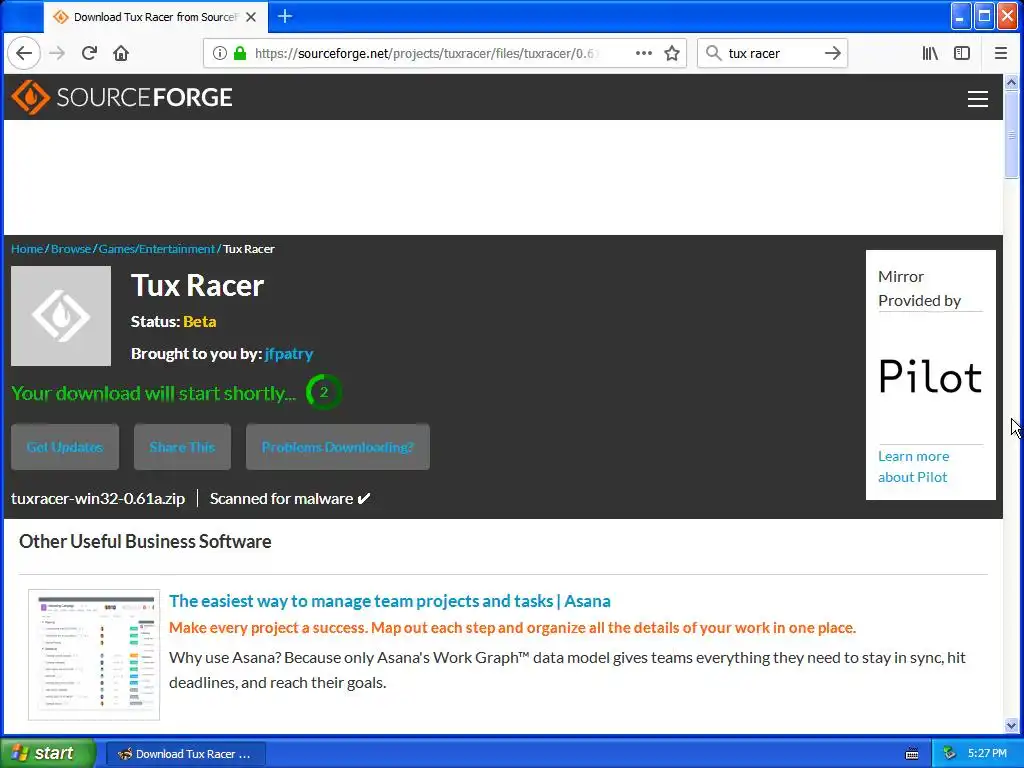This screenshot has height=768, width=1024.
Task: Reload the current page
Action: [x=89, y=54]
